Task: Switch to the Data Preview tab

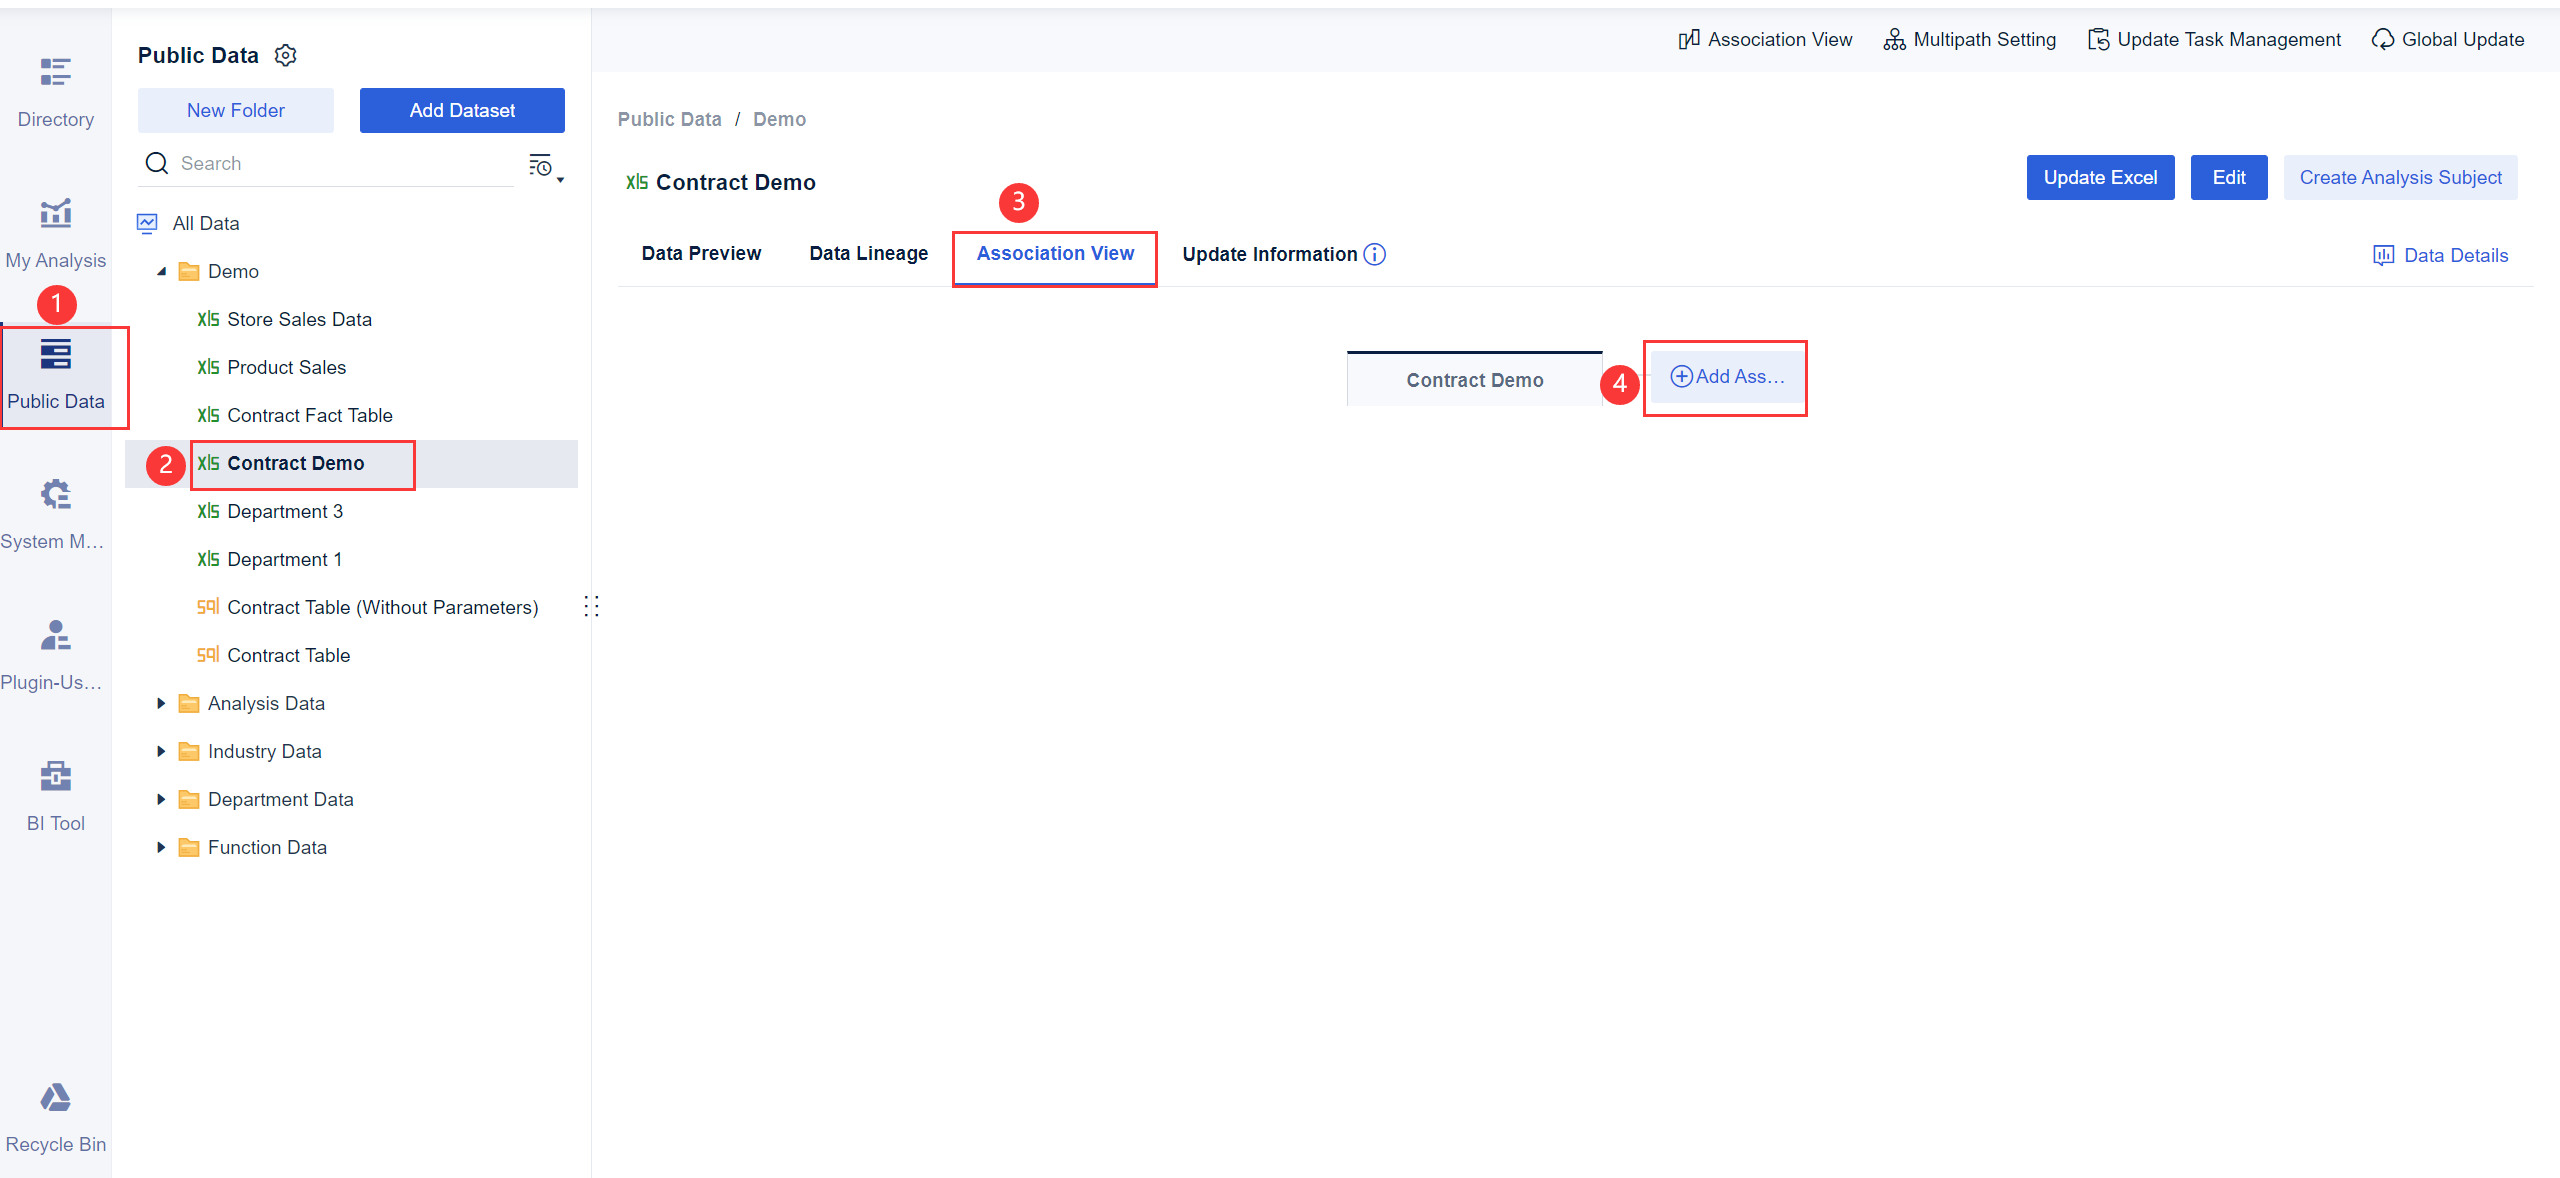Action: [x=701, y=253]
